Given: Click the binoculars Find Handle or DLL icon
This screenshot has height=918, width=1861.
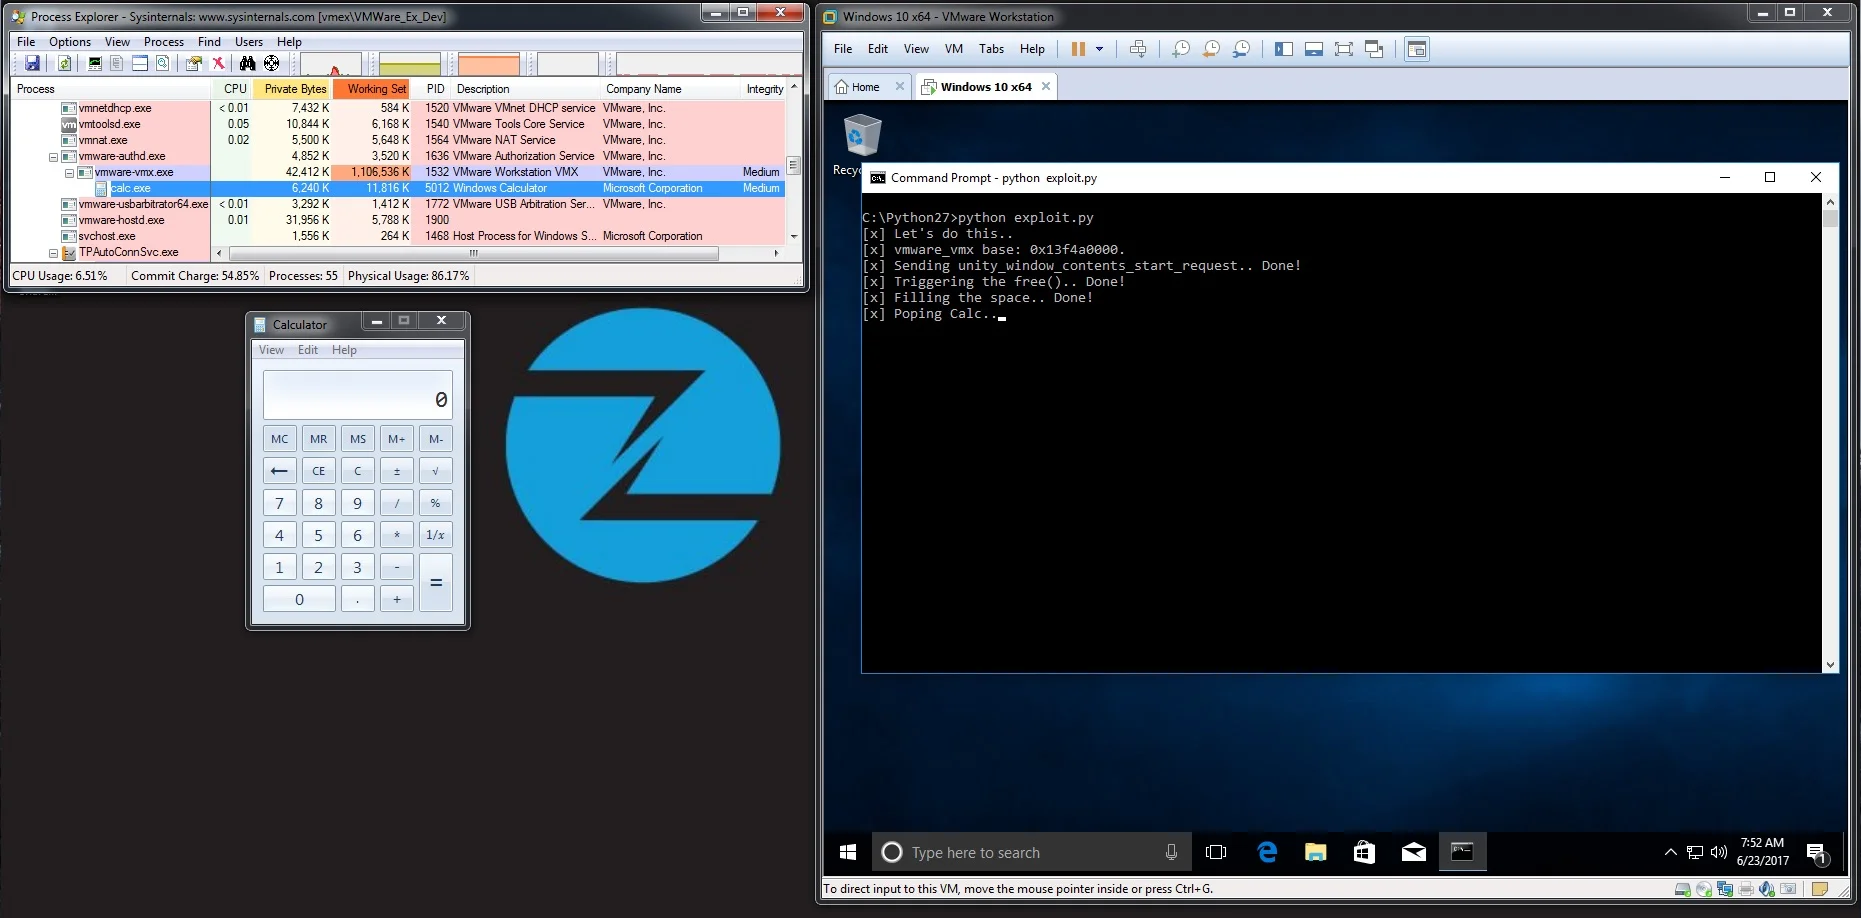Looking at the screenshot, I should coord(247,64).
